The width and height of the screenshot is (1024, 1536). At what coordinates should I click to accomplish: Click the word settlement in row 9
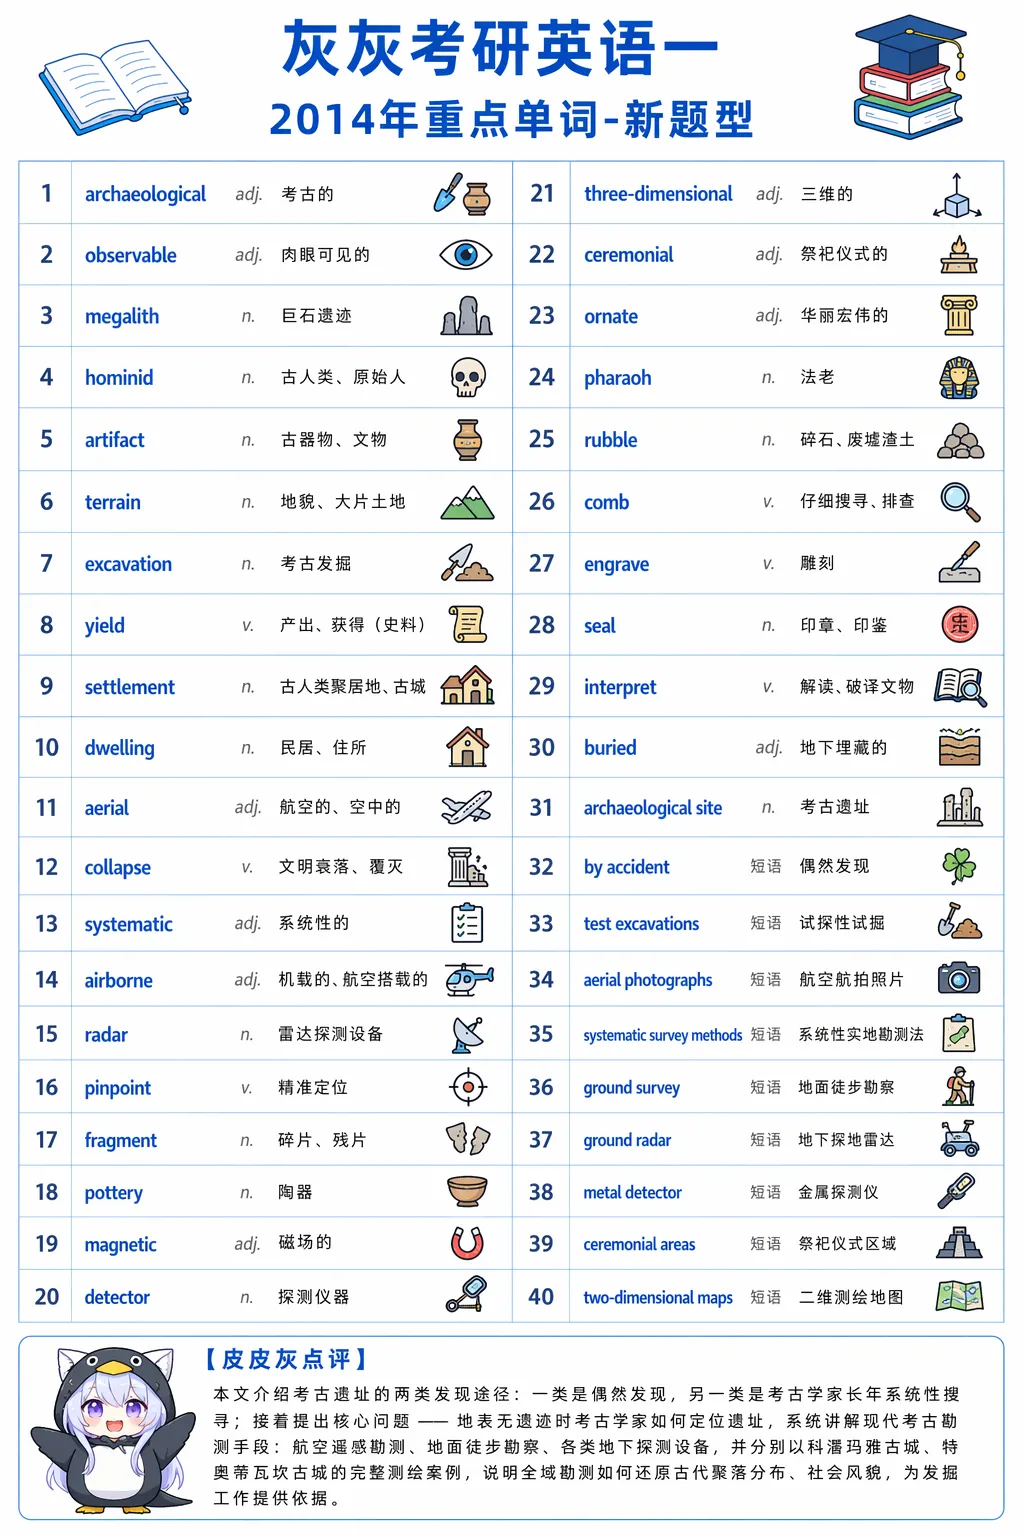[129, 687]
